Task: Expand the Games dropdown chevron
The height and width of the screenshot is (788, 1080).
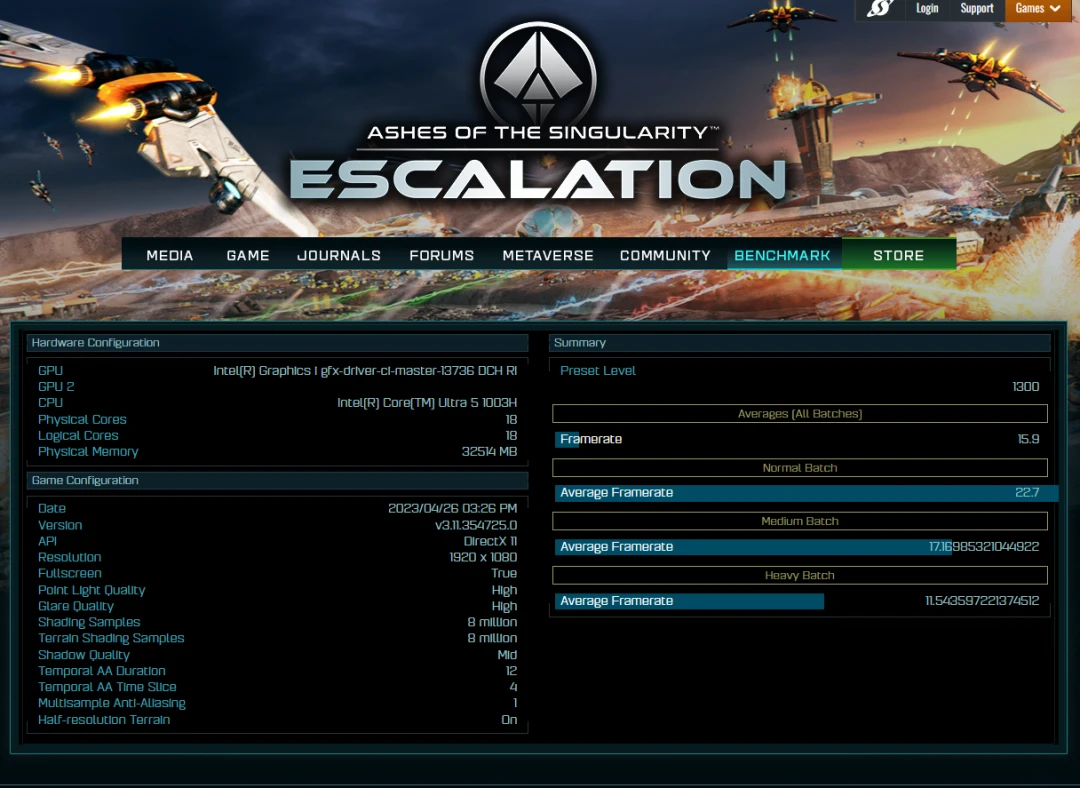Action: pyautogui.click(x=1055, y=9)
